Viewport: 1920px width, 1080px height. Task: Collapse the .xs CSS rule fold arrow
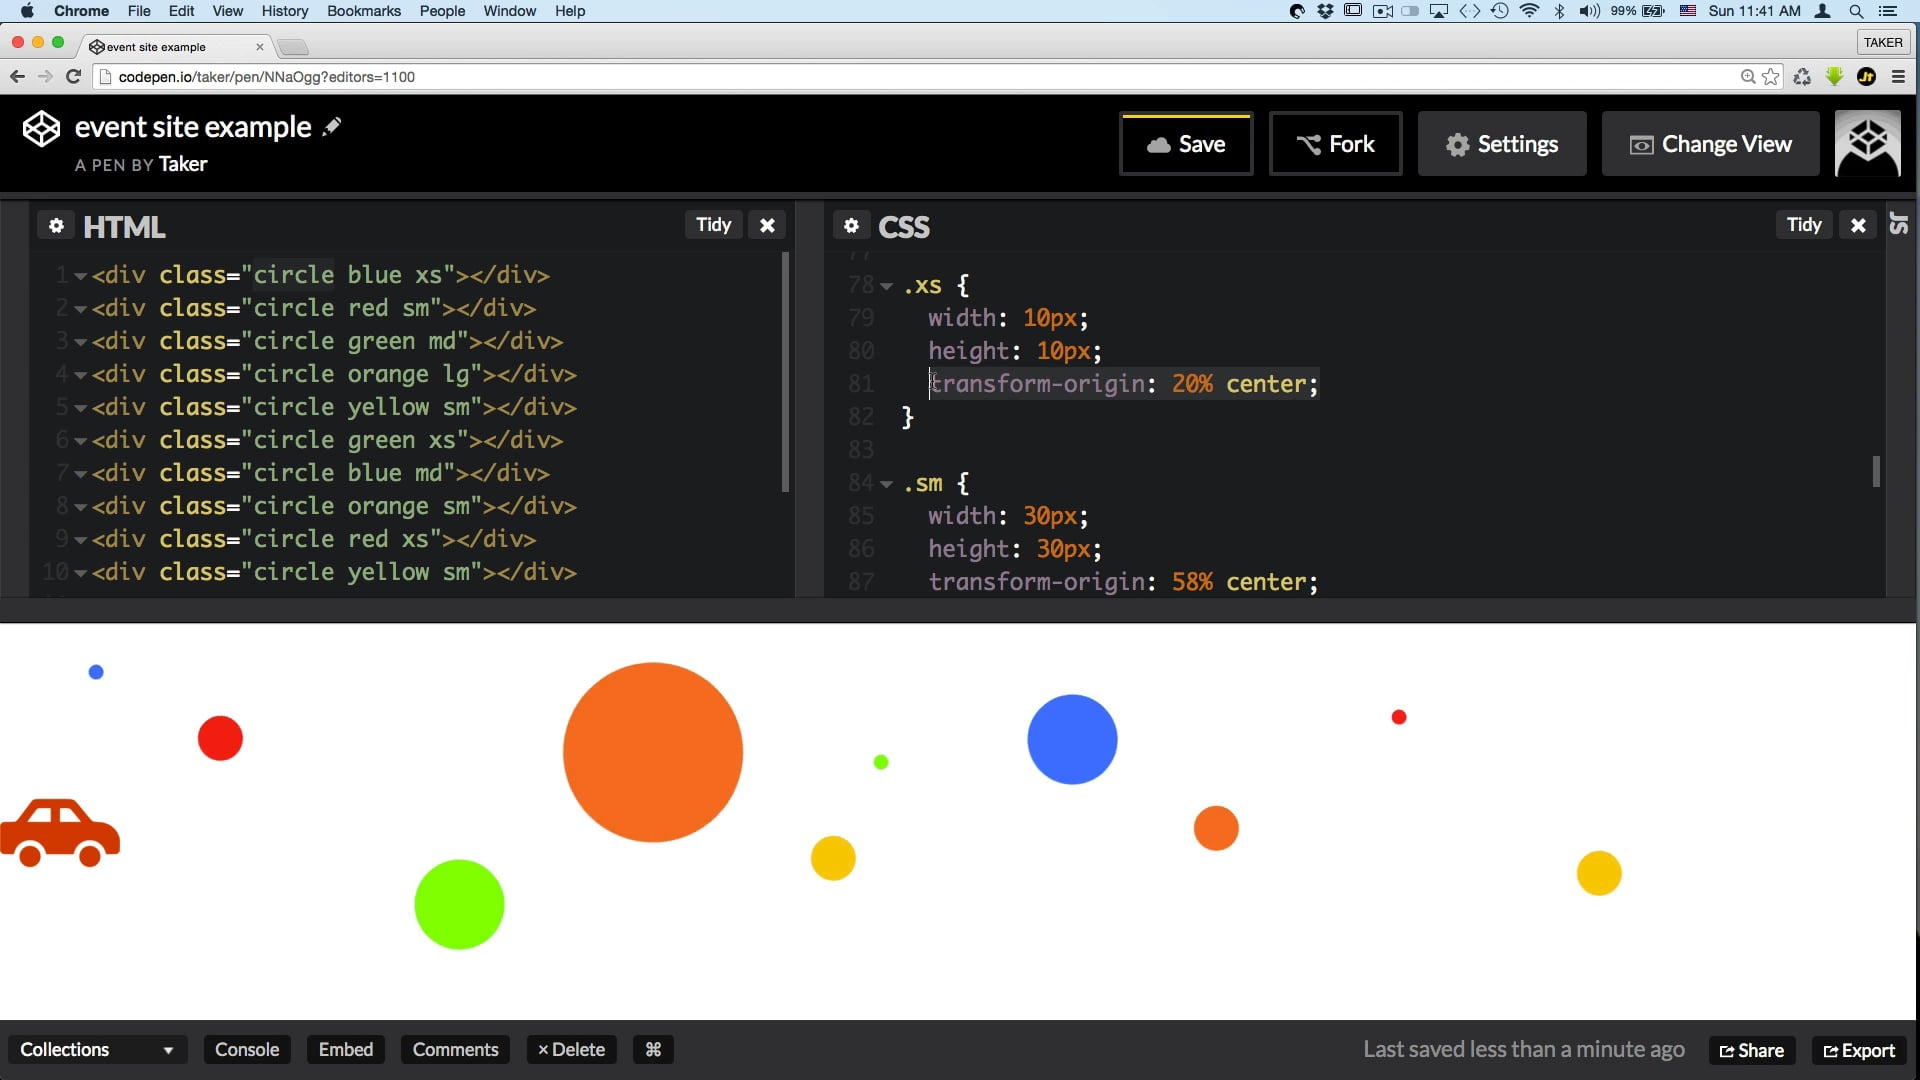pos(886,286)
